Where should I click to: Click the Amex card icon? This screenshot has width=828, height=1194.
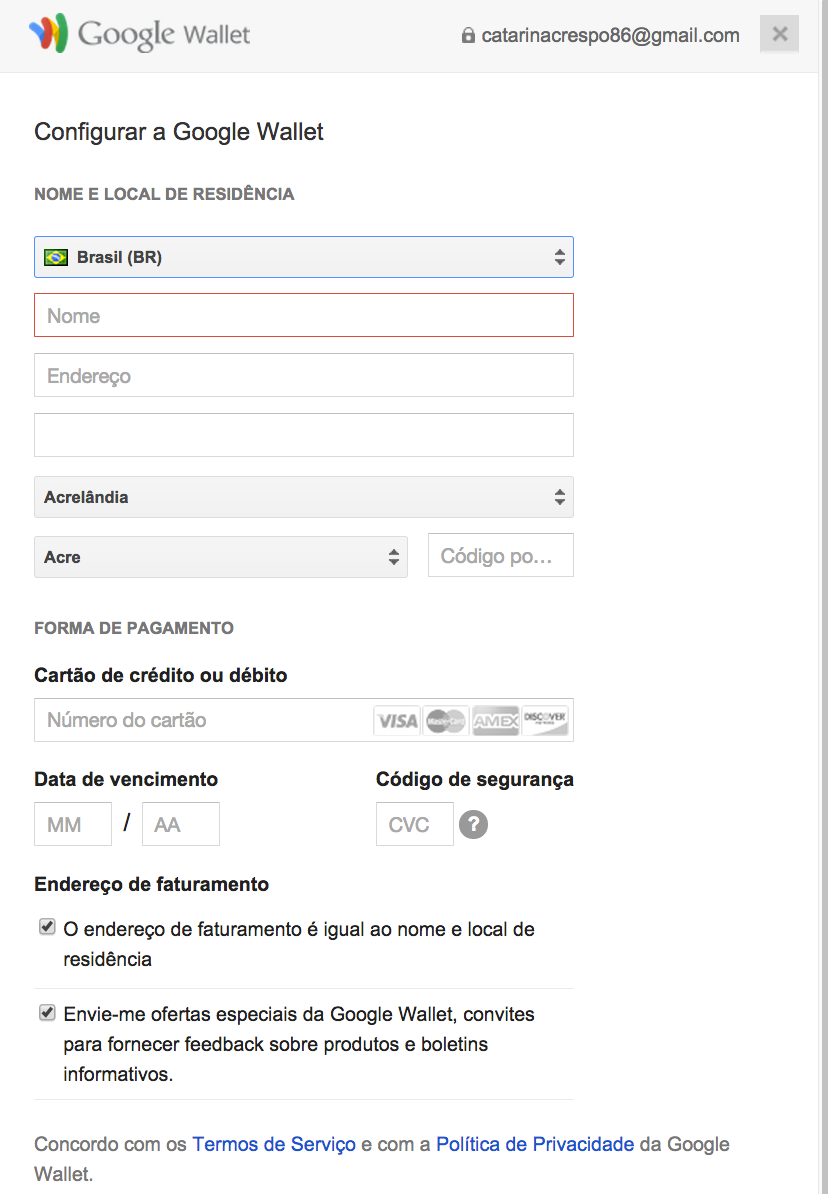coord(495,720)
